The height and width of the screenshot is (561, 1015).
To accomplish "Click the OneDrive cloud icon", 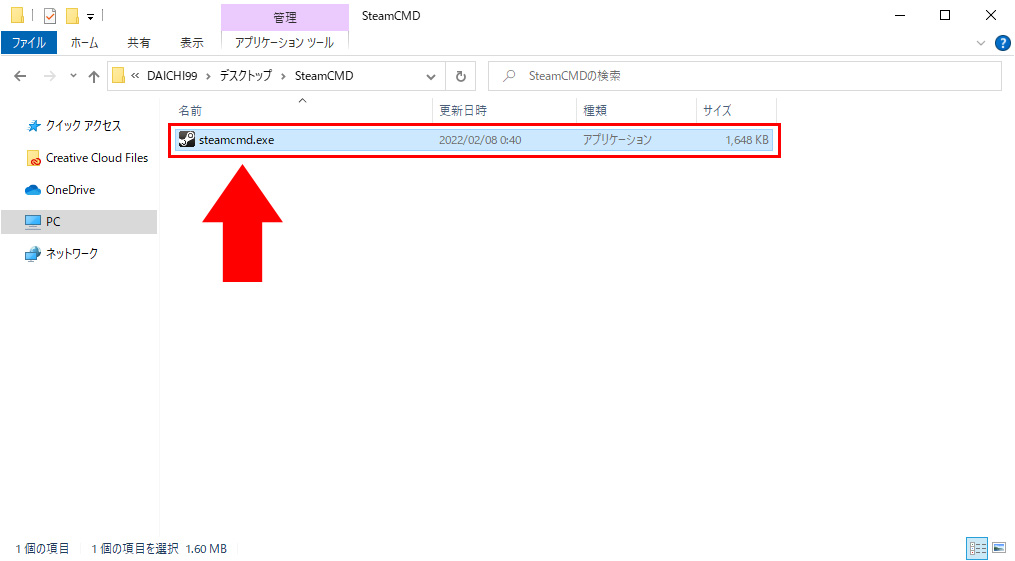I will [33, 190].
